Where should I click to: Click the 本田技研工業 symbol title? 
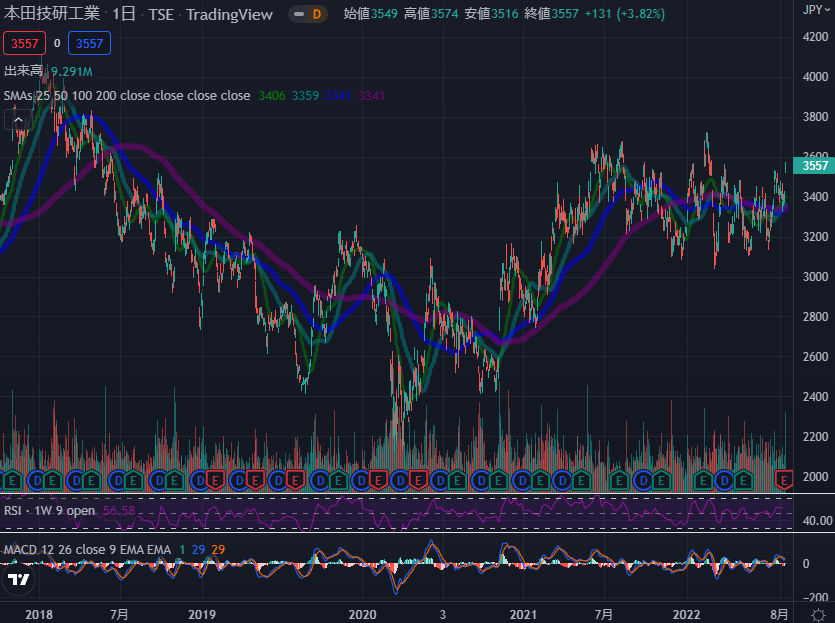pos(52,14)
